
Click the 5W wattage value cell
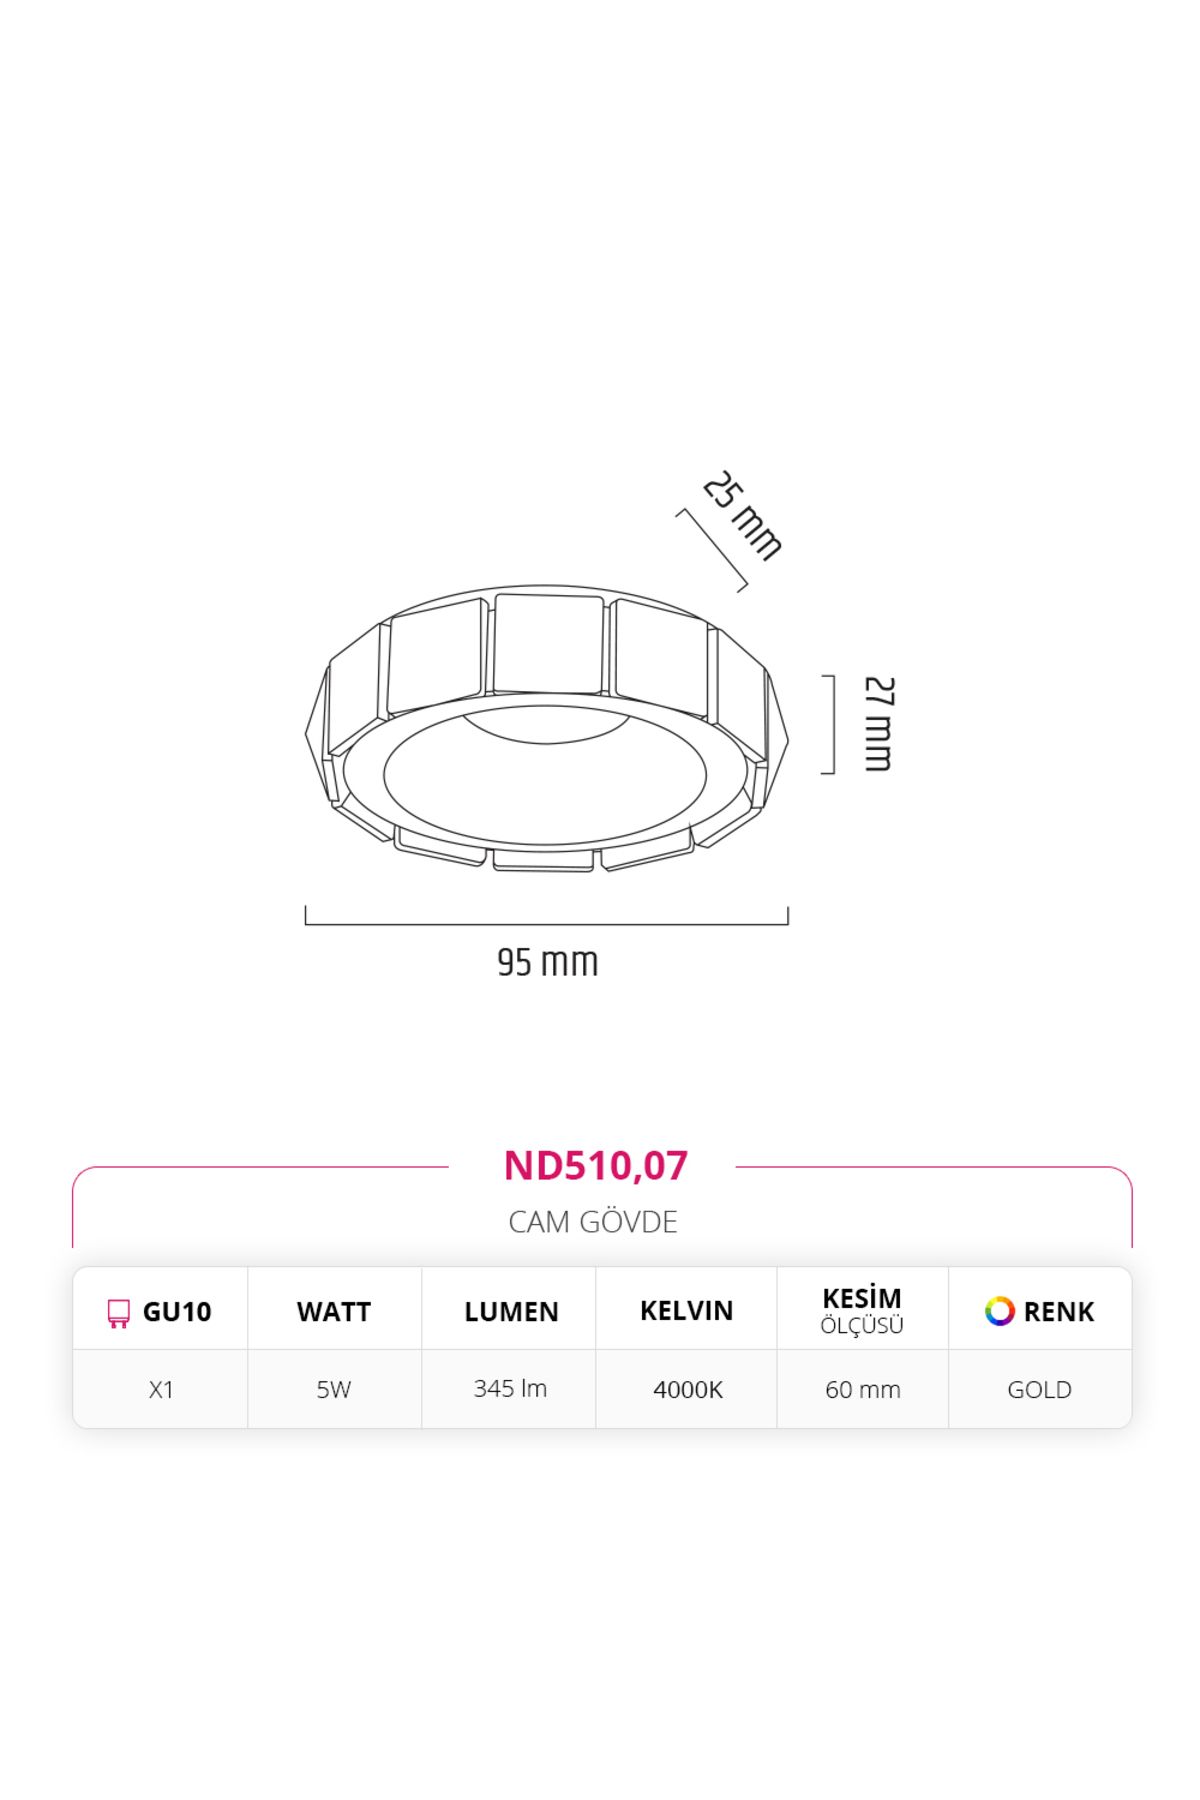click(334, 1390)
